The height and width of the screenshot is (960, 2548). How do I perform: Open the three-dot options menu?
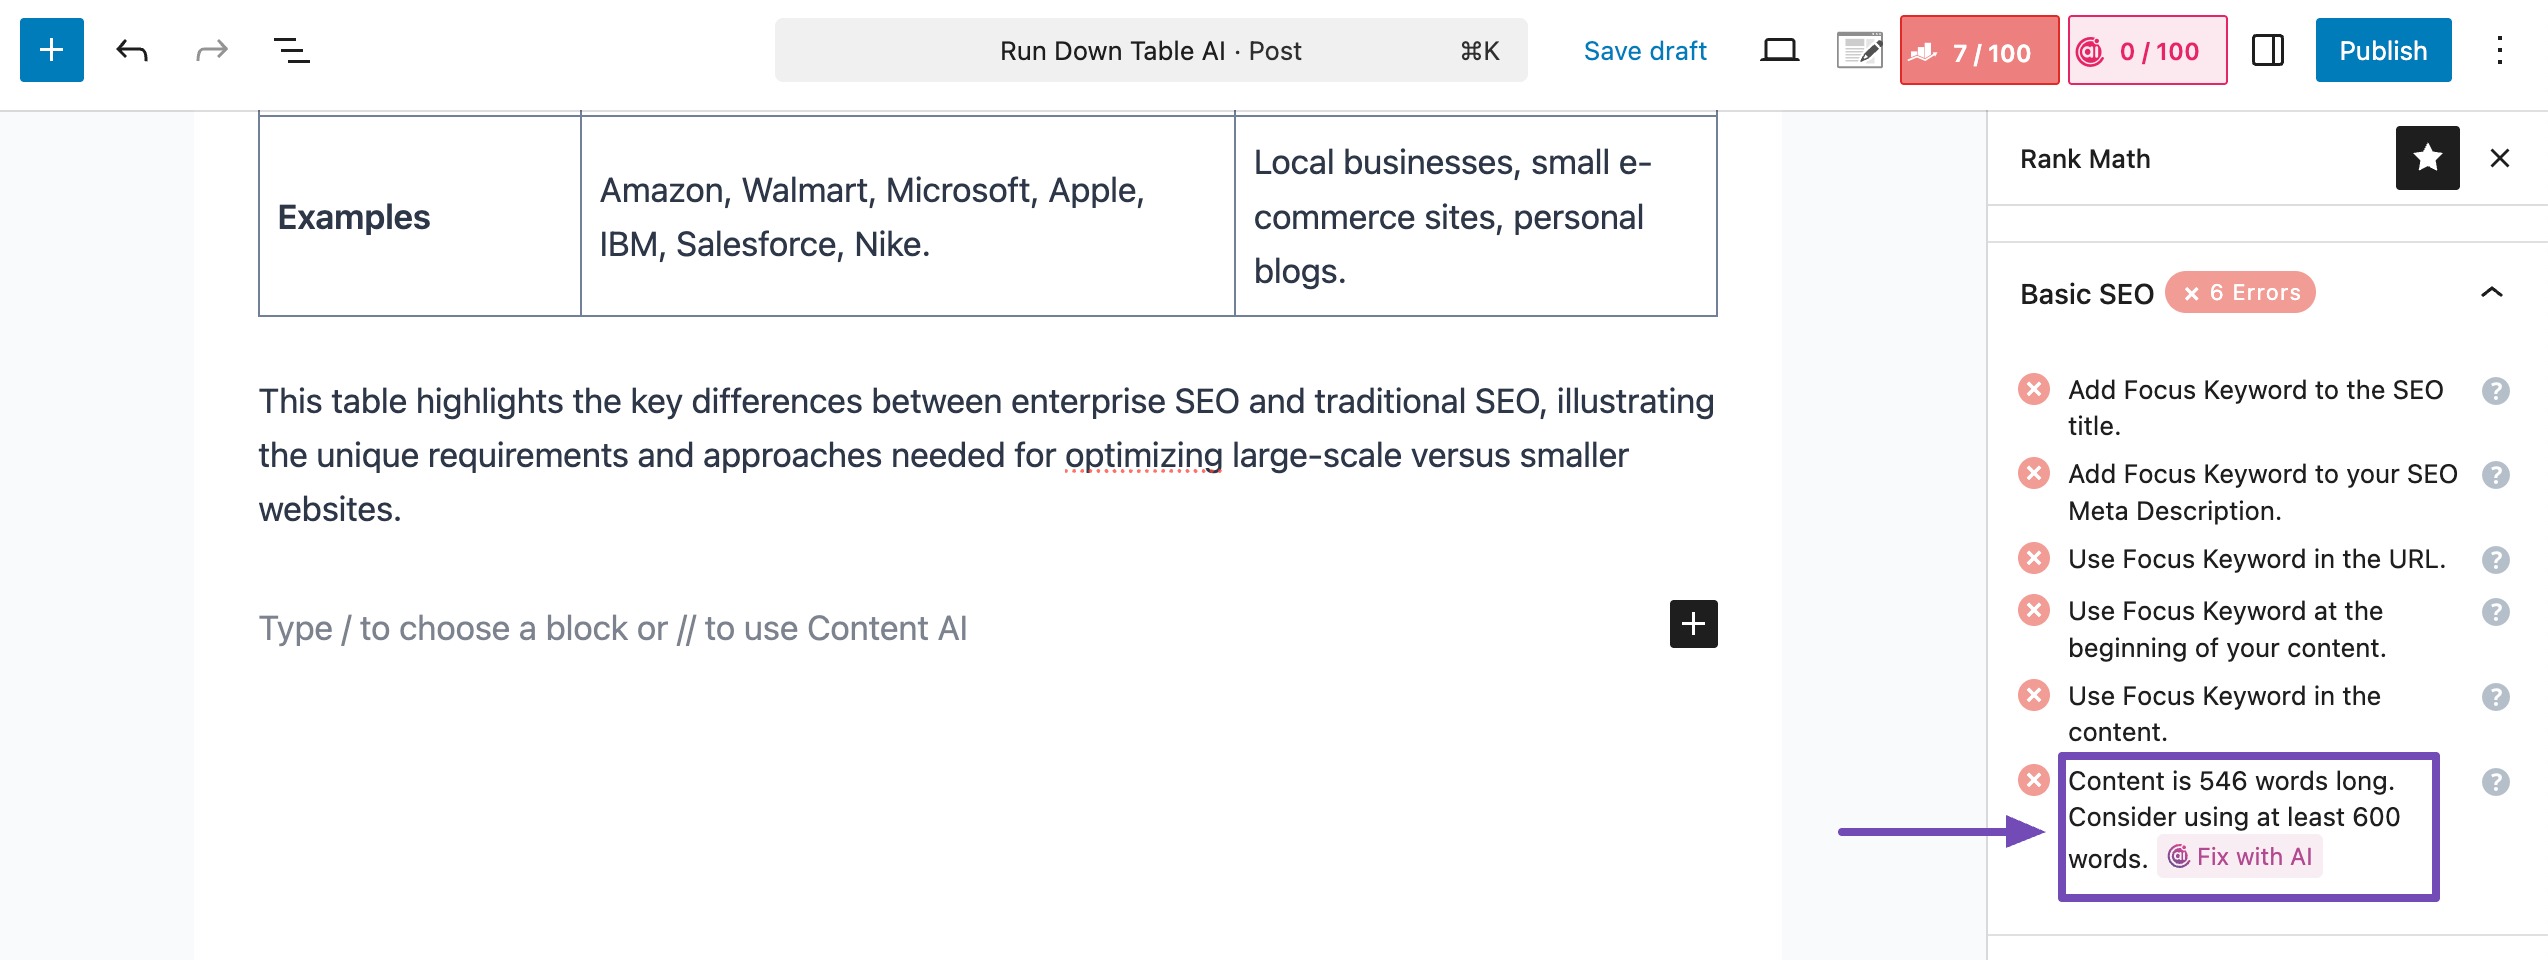[2499, 50]
